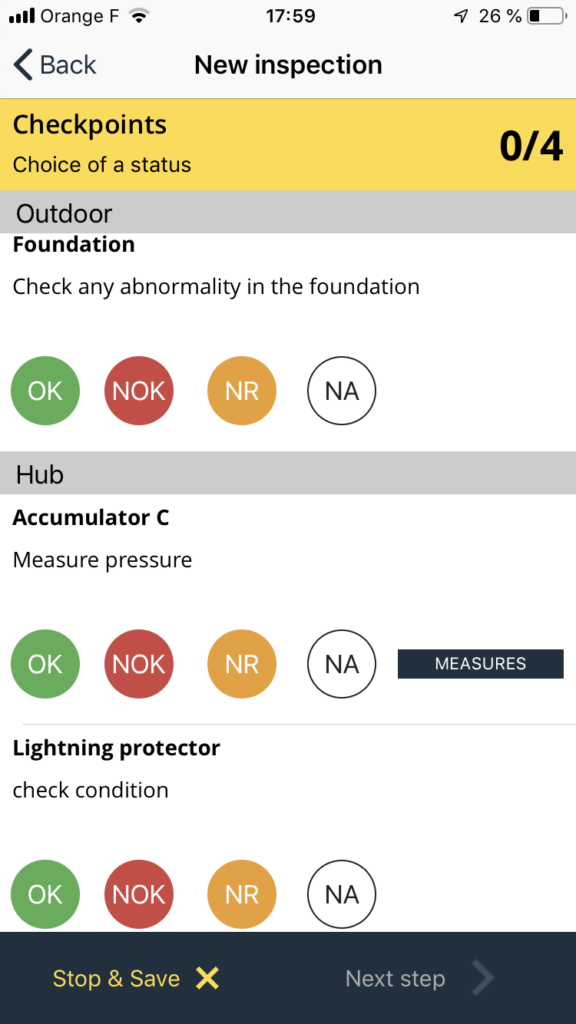Select NA for Lightning protector
The height and width of the screenshot is (1024, 576).
(x=342, y=894)
